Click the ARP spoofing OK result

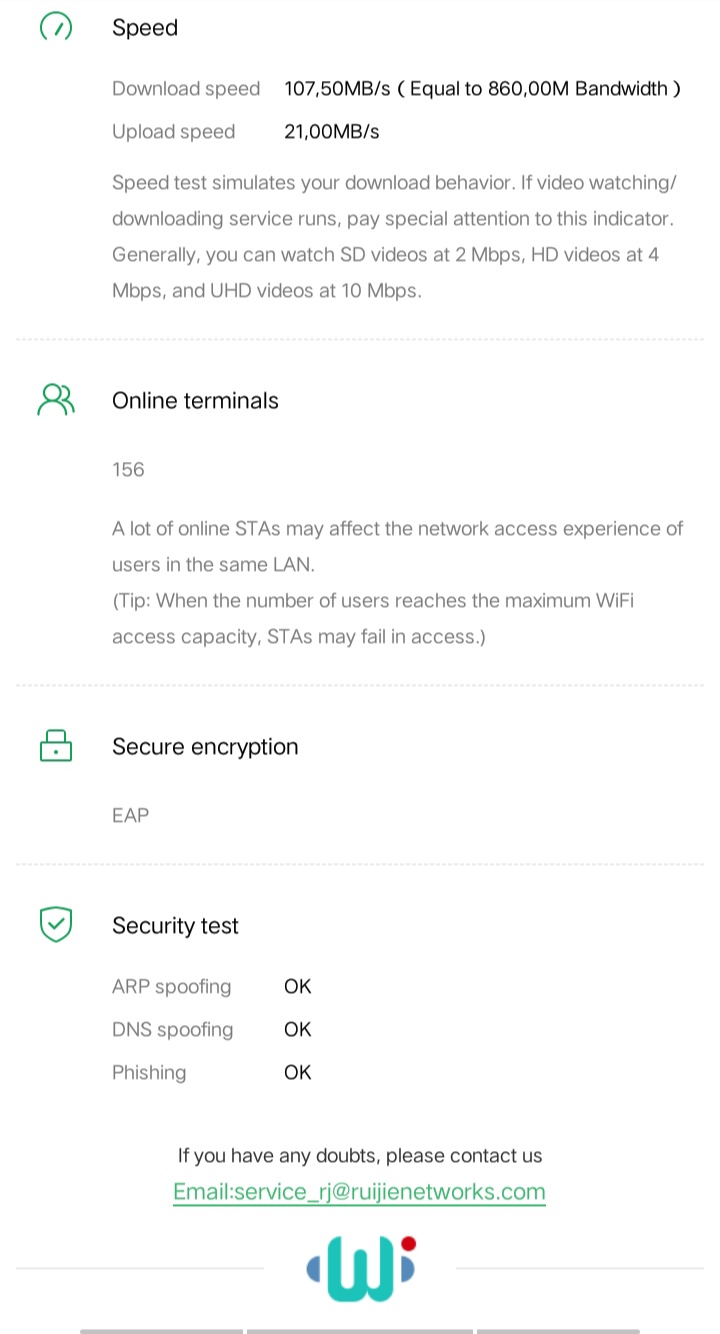298,987
